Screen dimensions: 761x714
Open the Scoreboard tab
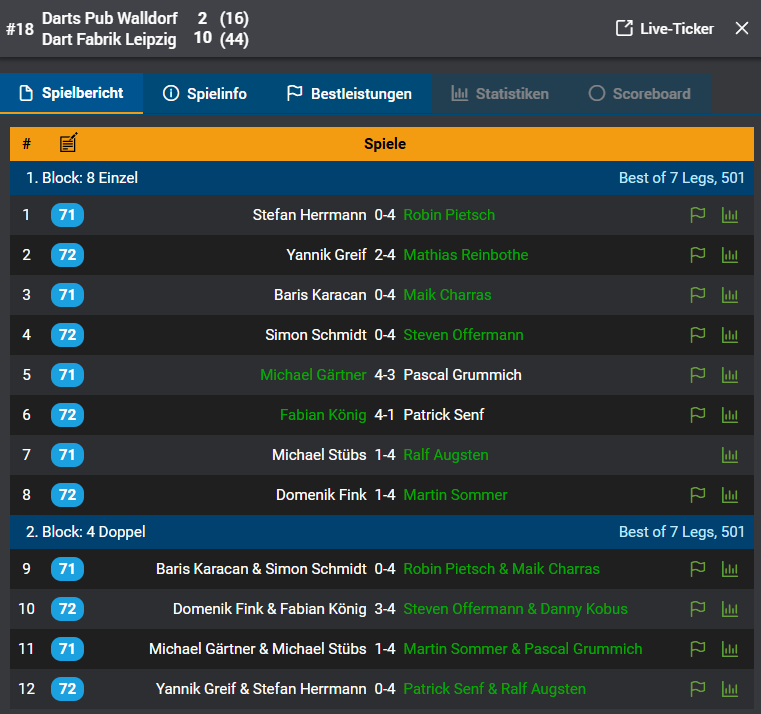[639, 94]
